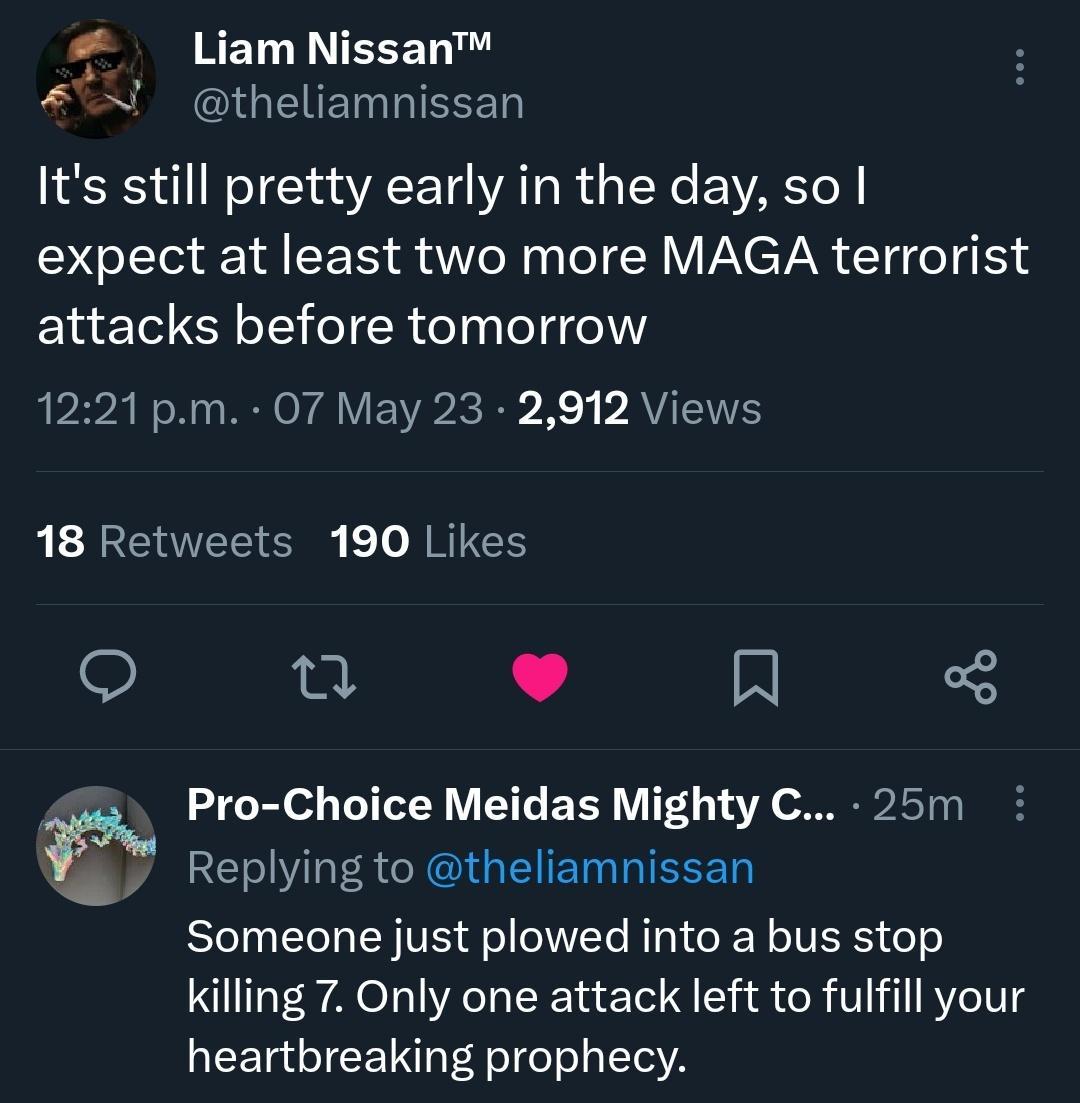Open the @theliamnissan handle link
Screen dimensions: 1080x1103
click(x=356, y=101)
